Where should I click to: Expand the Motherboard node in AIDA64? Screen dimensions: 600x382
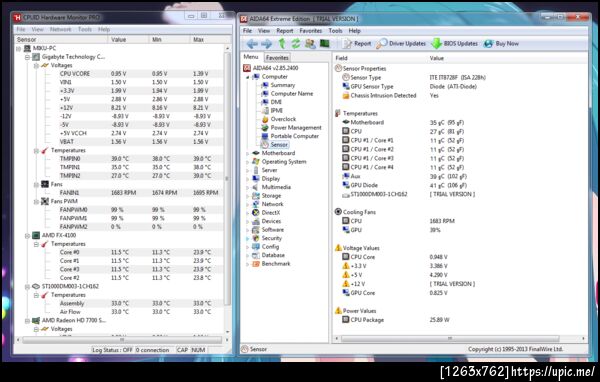pos(248,153)
